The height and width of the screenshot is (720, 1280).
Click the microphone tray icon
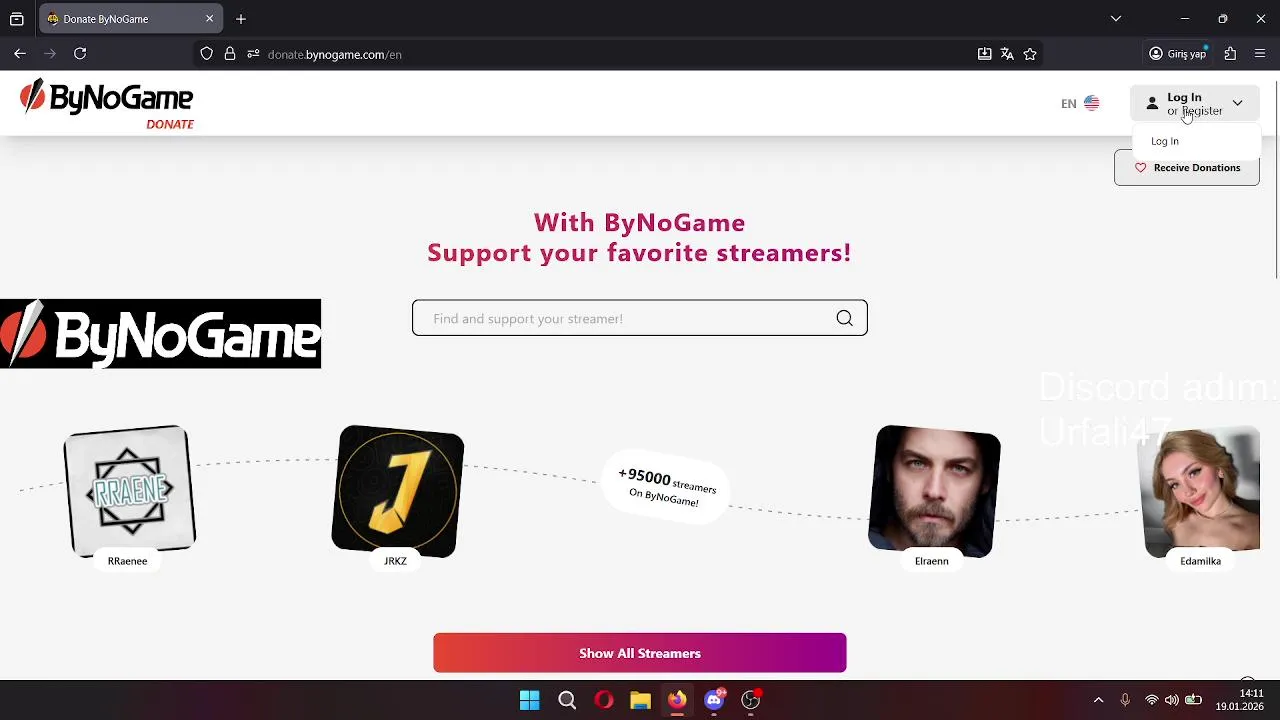[1125, 700]
